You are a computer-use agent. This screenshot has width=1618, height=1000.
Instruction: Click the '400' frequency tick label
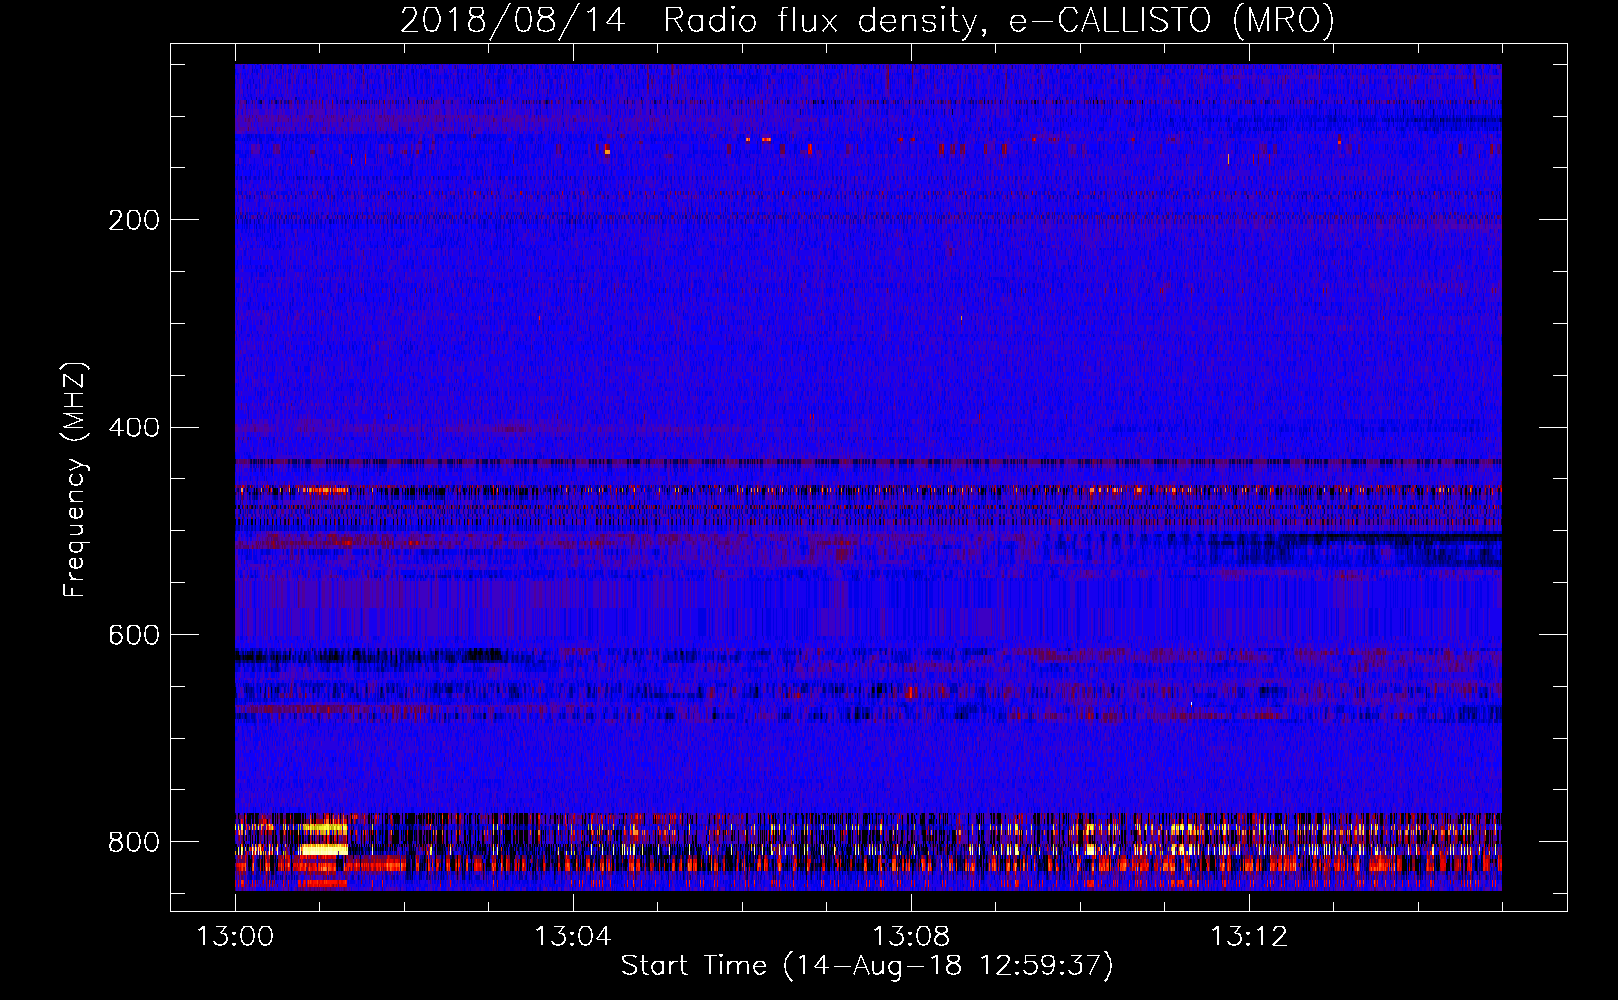click(x=133, y=428)
